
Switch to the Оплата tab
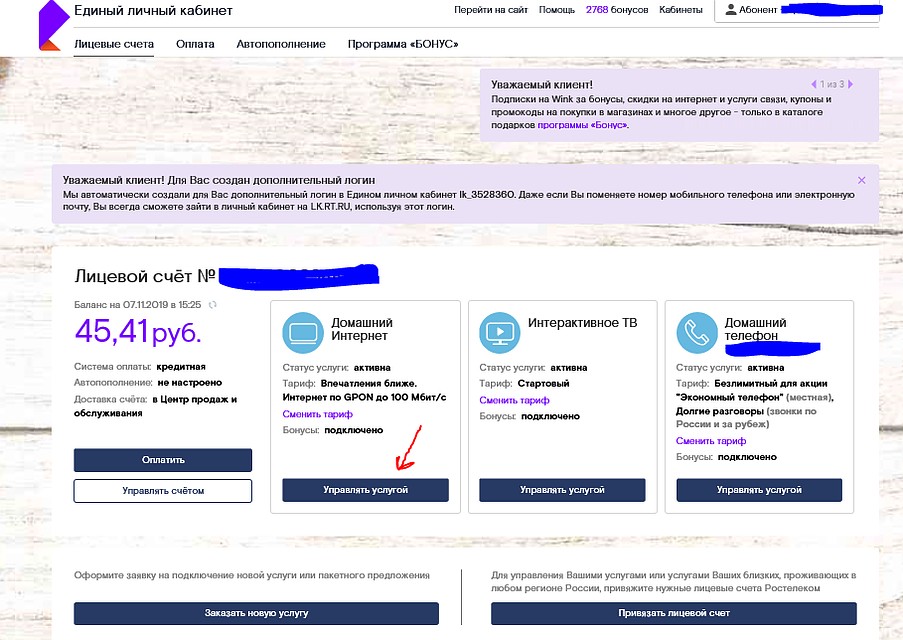[x=195, y=44]
